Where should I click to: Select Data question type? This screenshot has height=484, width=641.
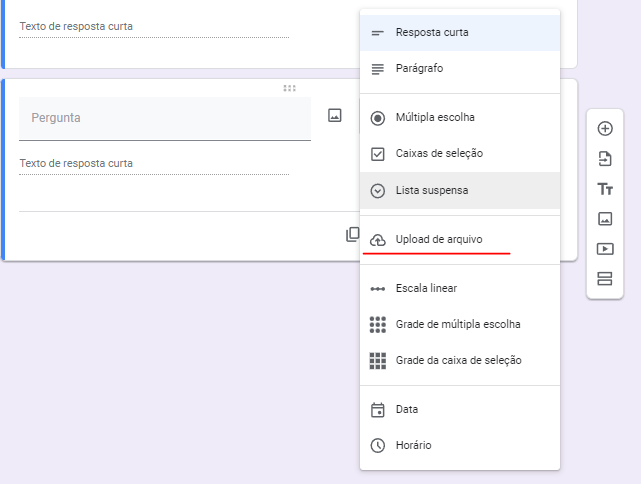pos(407,410)
